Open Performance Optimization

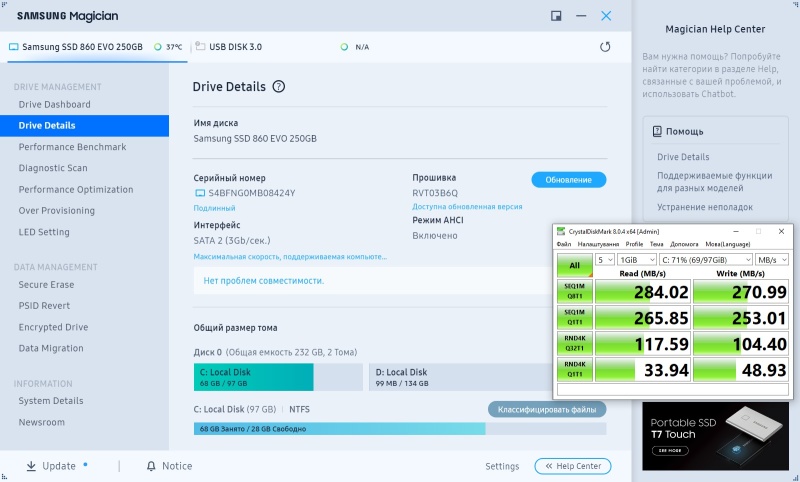76,190
